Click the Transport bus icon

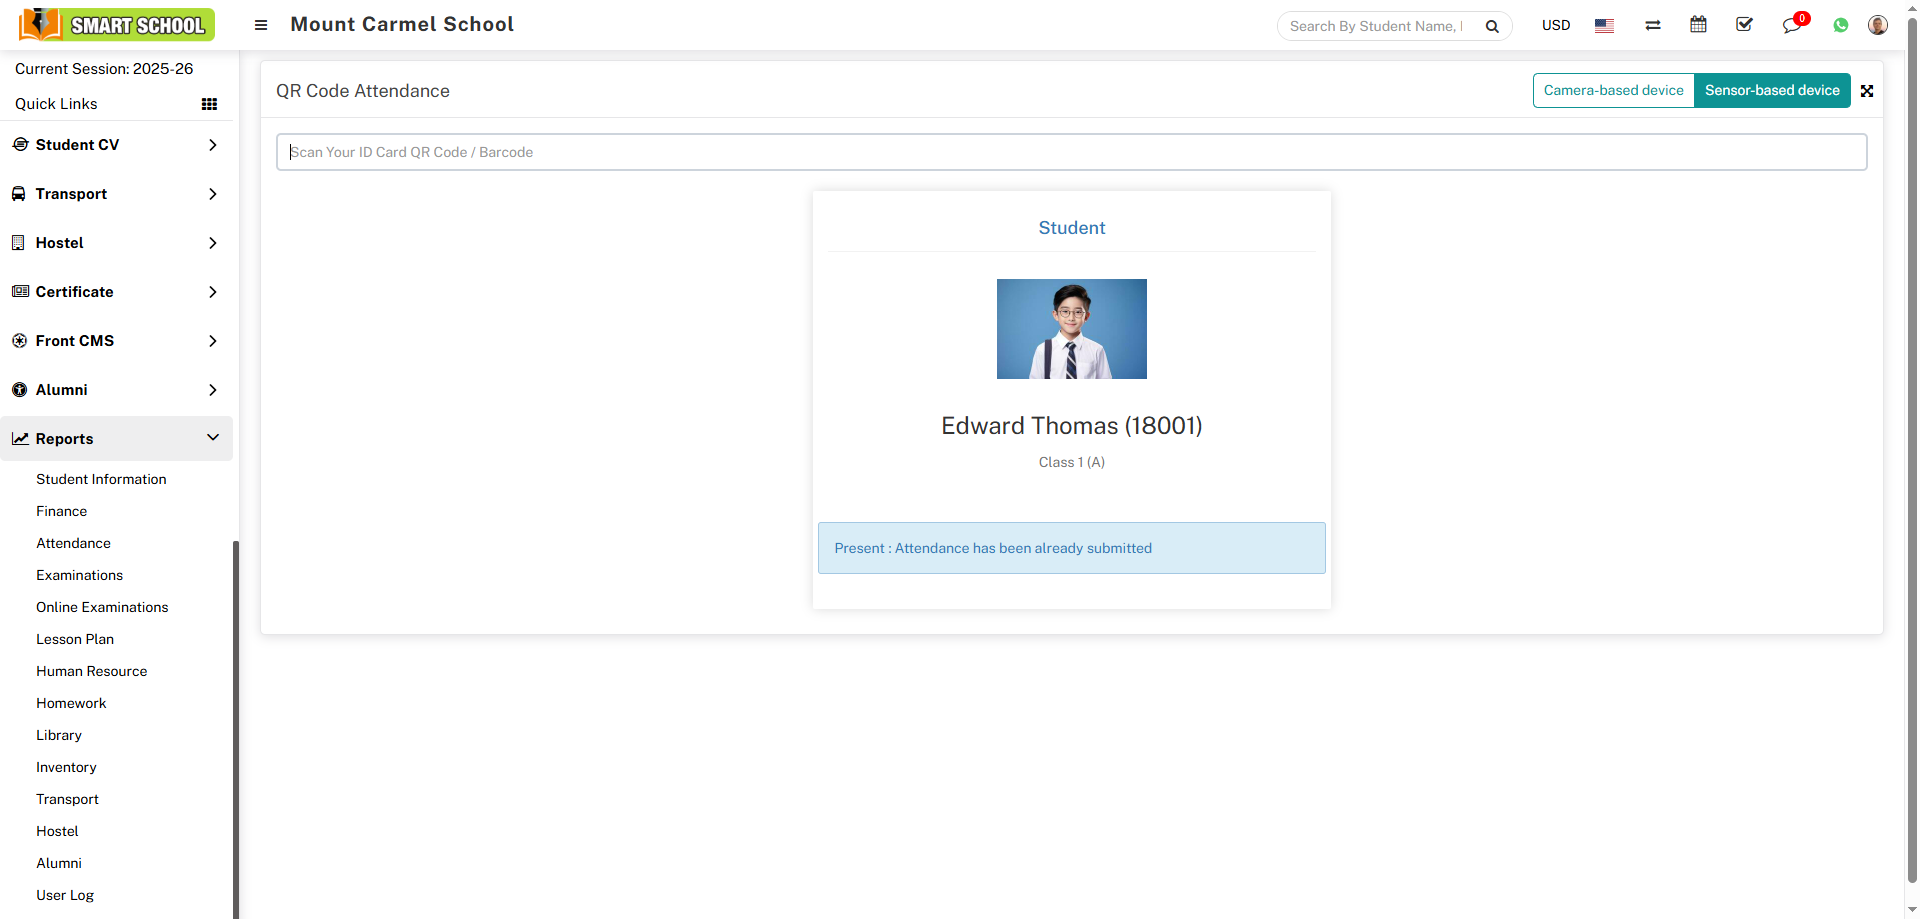coord(19,194)
